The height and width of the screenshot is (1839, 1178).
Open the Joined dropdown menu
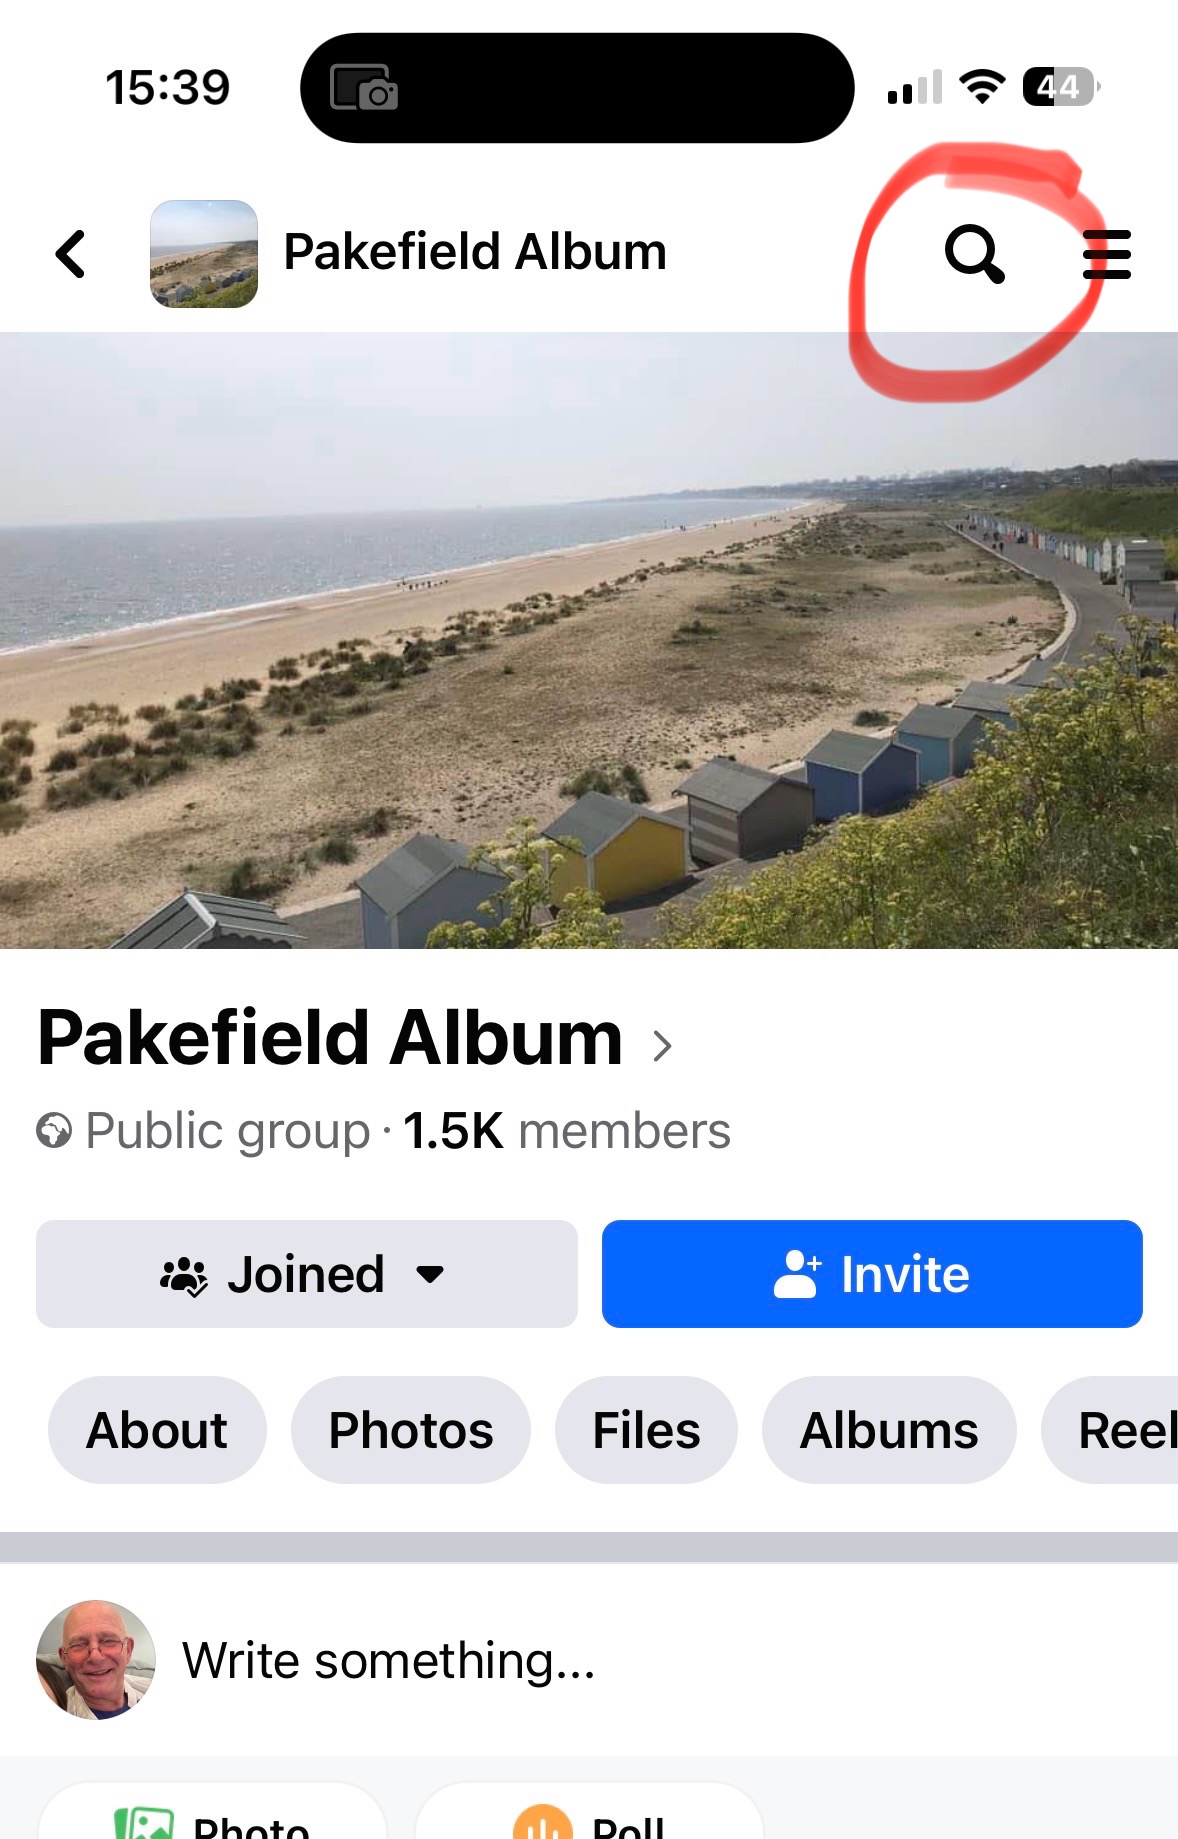pos(306,1274)
